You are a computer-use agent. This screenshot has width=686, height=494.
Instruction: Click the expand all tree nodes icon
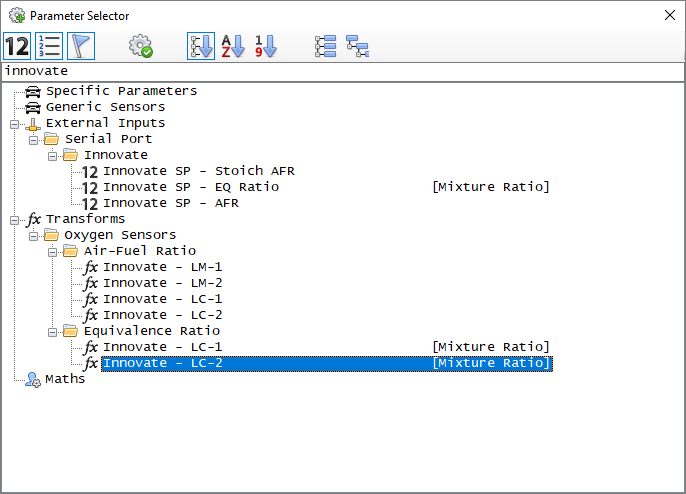tap(325, 46)
